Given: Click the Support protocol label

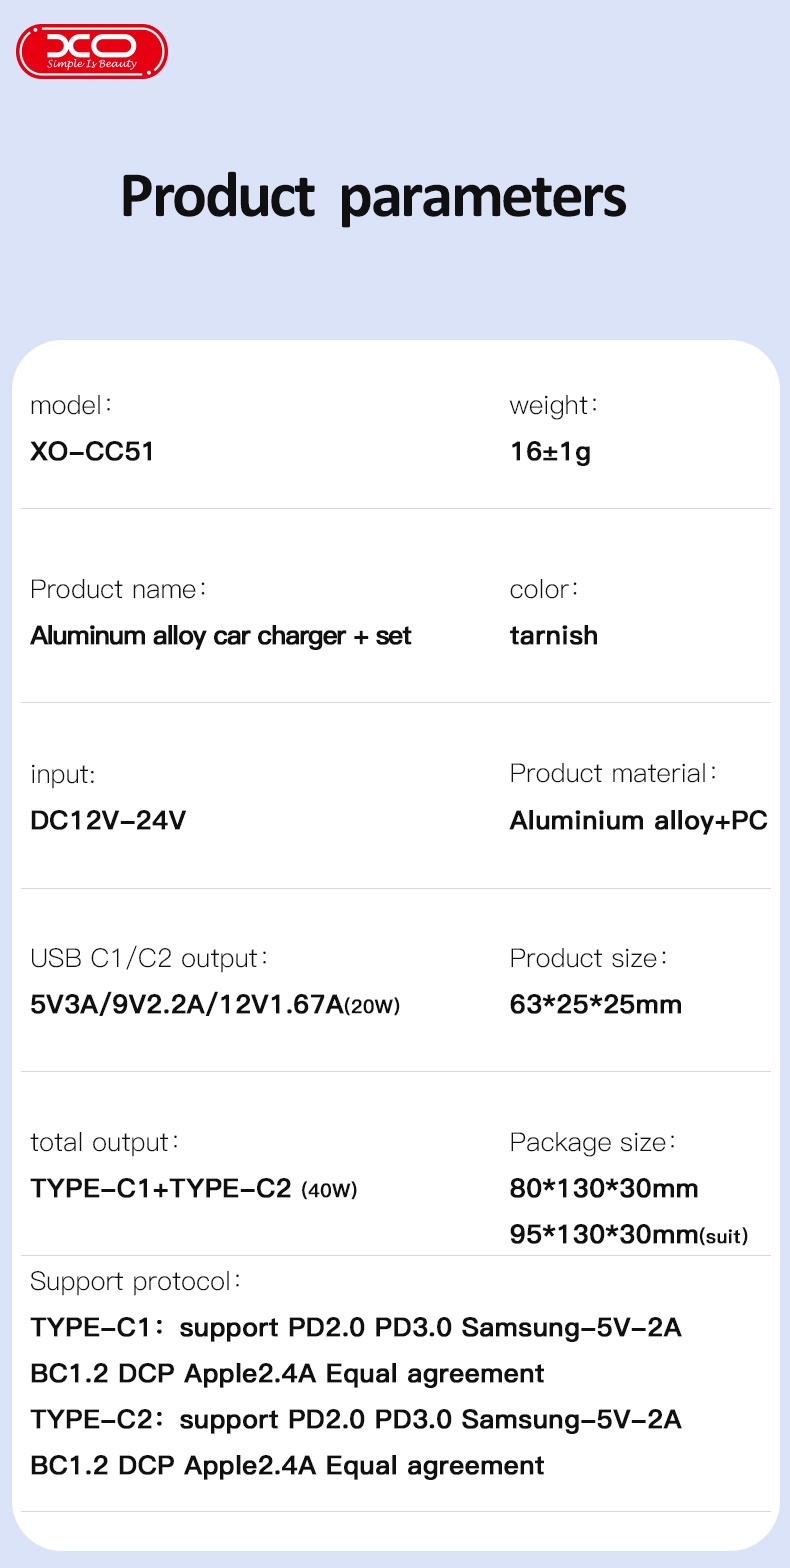Looking at the screenshot, I should click(135, 1281).
